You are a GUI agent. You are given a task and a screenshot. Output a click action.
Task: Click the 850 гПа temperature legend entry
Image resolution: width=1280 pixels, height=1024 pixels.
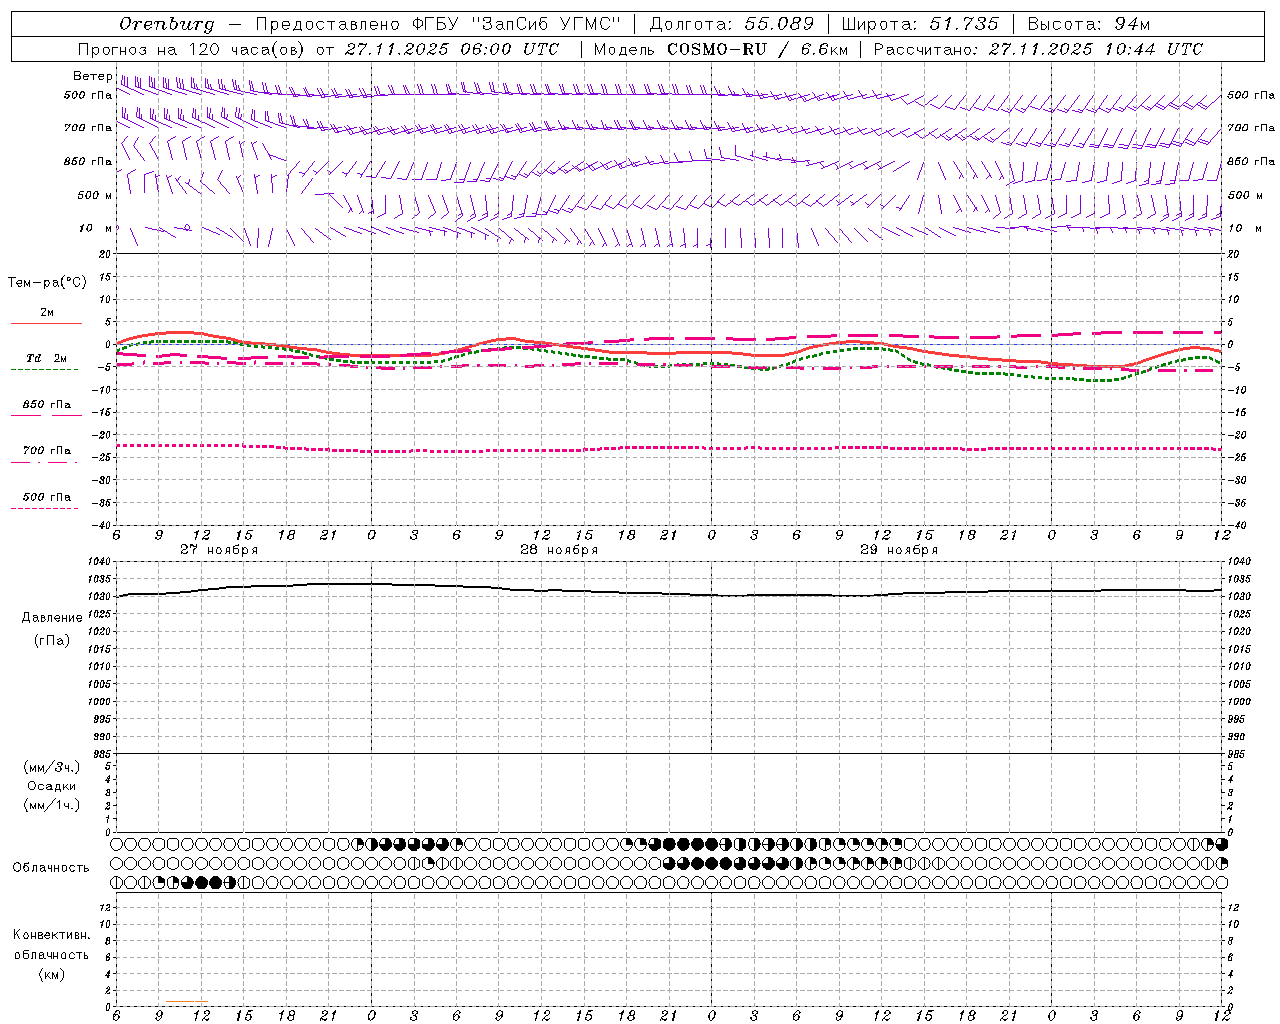coord(46,405)
